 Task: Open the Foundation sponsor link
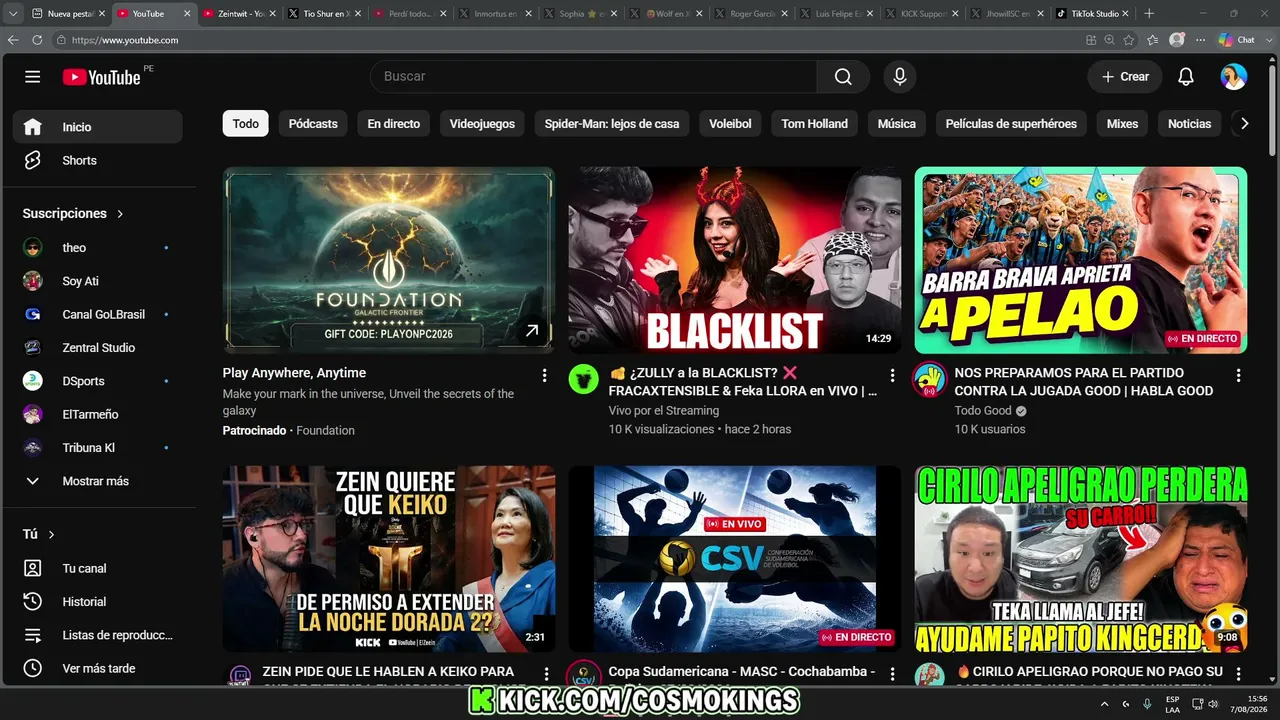tap(326, 431)
